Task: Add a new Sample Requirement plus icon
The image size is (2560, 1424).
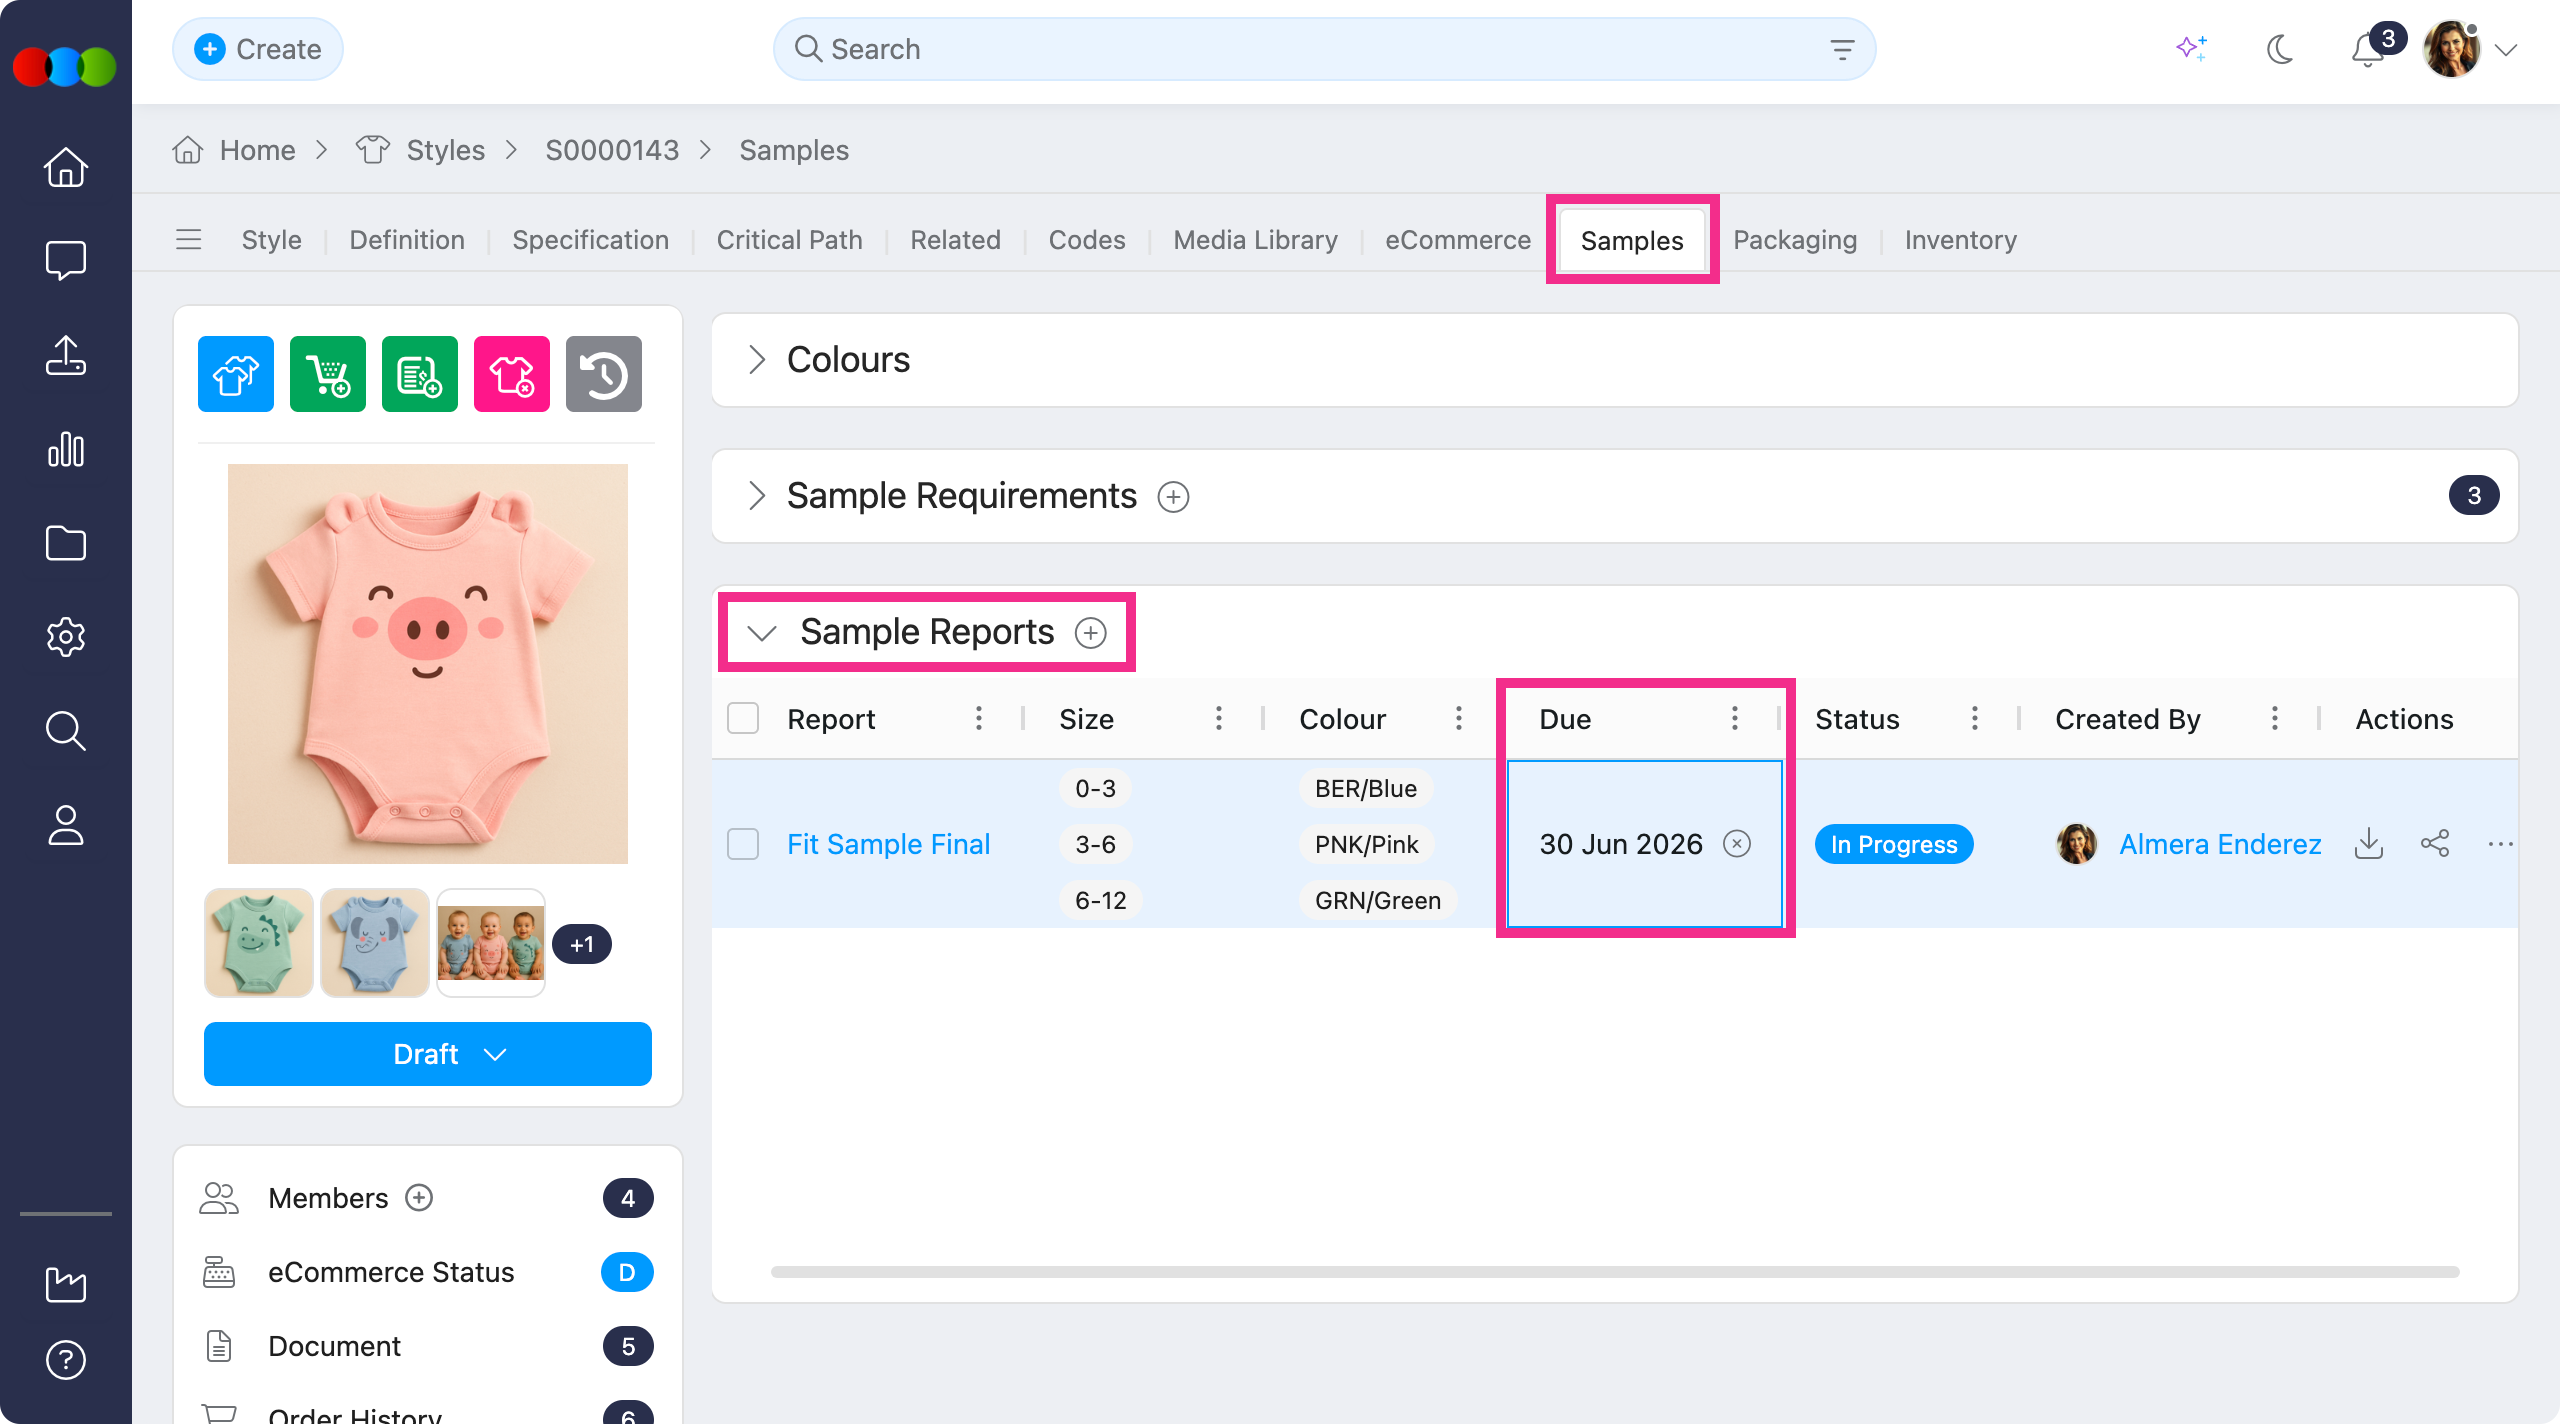Action: tap(1173, 496)
